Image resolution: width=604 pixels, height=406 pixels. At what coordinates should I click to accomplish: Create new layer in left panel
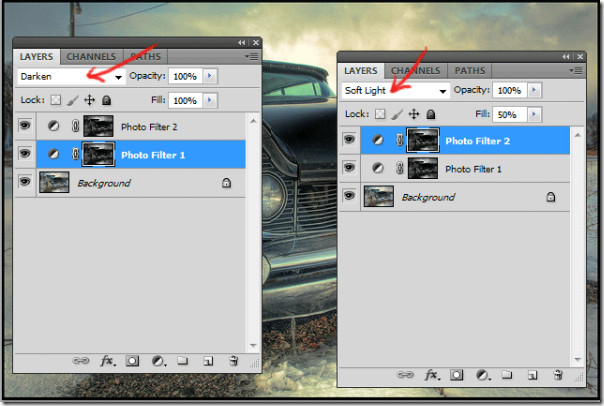tap(208, 361)
